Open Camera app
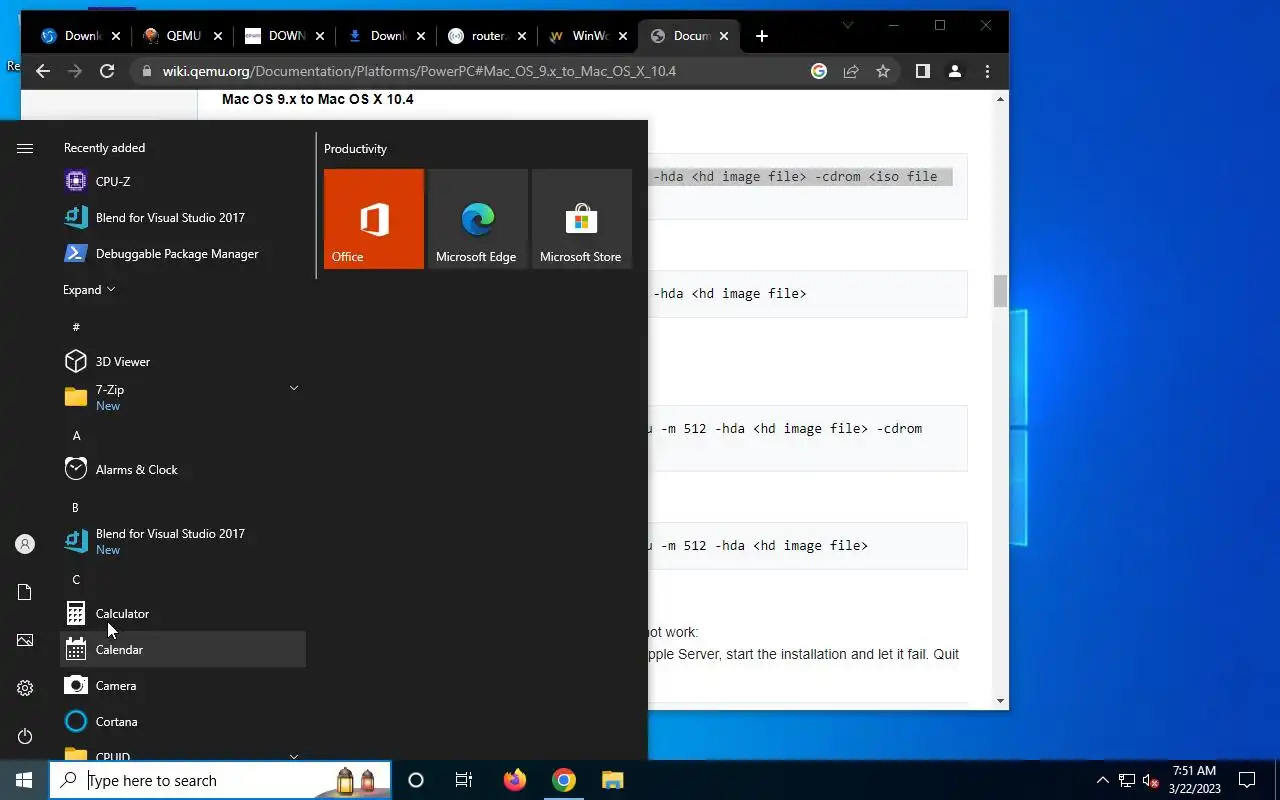 coord(183,685)
